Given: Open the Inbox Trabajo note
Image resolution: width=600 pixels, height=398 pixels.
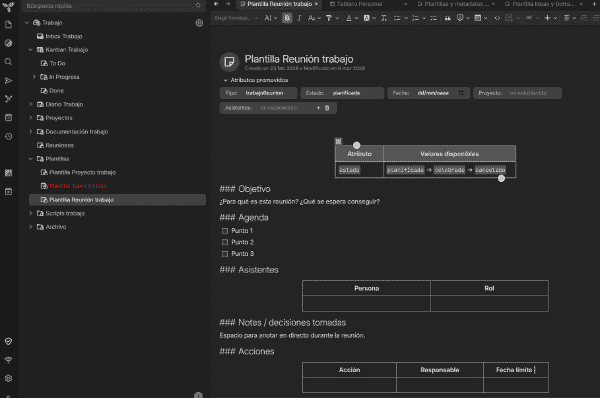Looking at the screenshot, I should click(x=64, y=36).
